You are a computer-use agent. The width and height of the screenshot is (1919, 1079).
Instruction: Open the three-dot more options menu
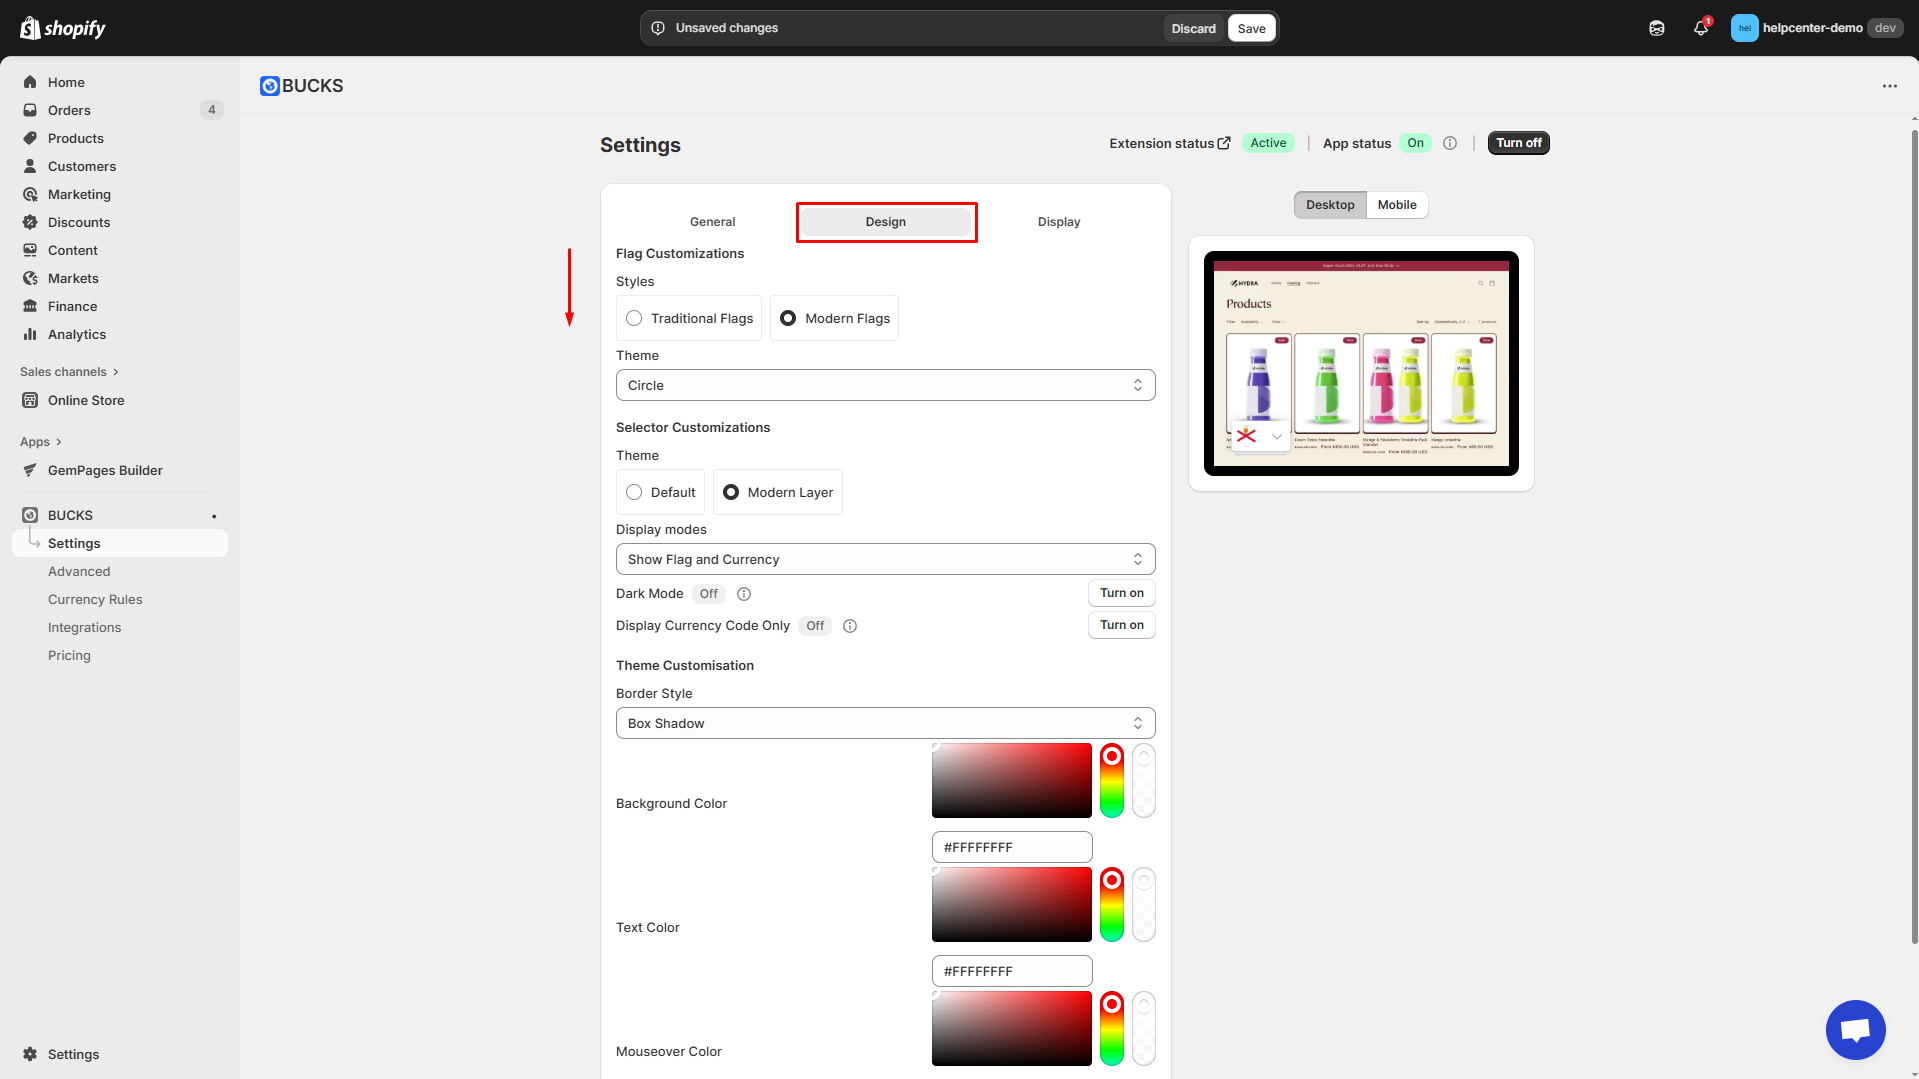point(1889,86)
